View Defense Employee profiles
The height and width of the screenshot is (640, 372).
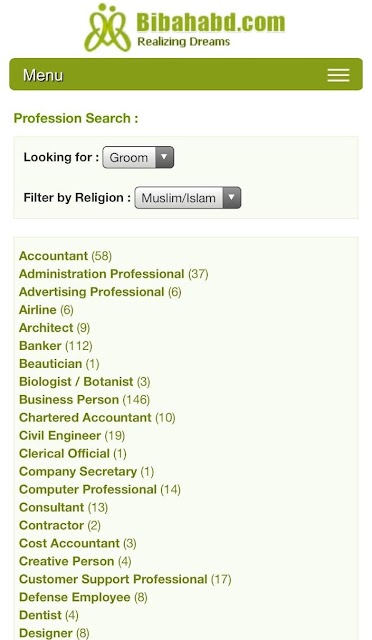[x=75, y=597]
